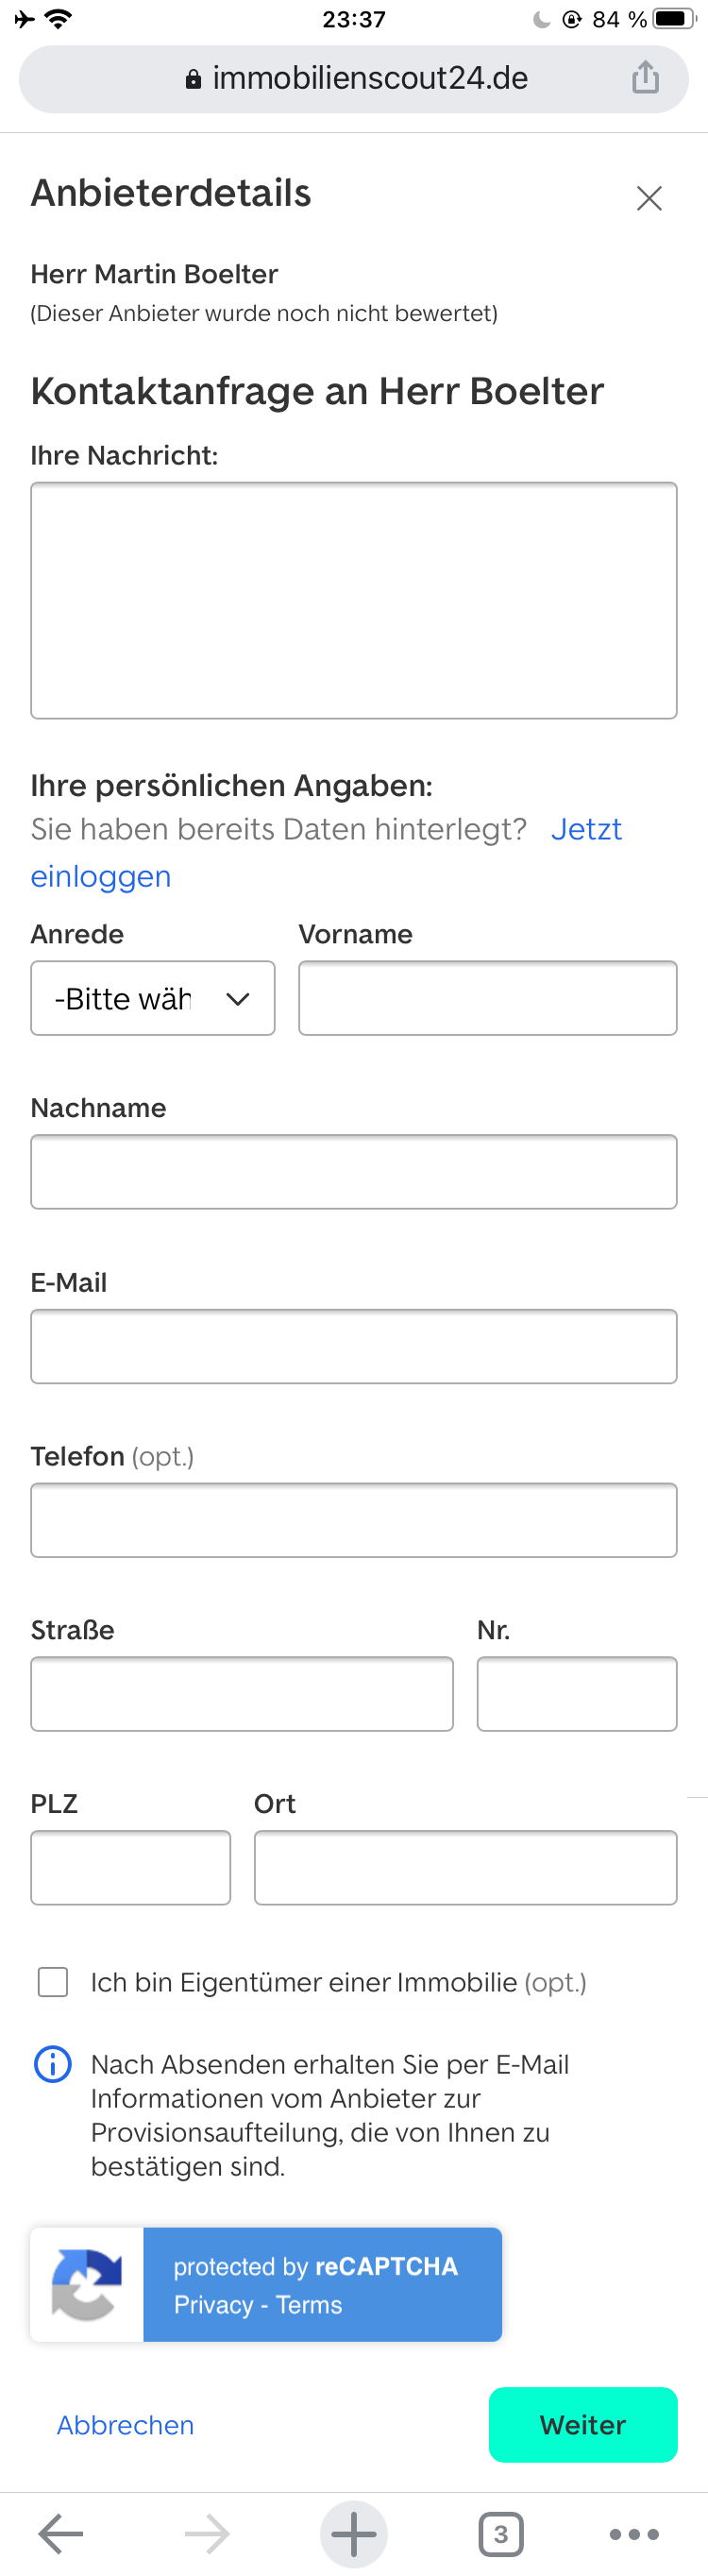Go back with the browser back arrow
Screen dimensions: 708x2576
click(x=61, y=2533)
